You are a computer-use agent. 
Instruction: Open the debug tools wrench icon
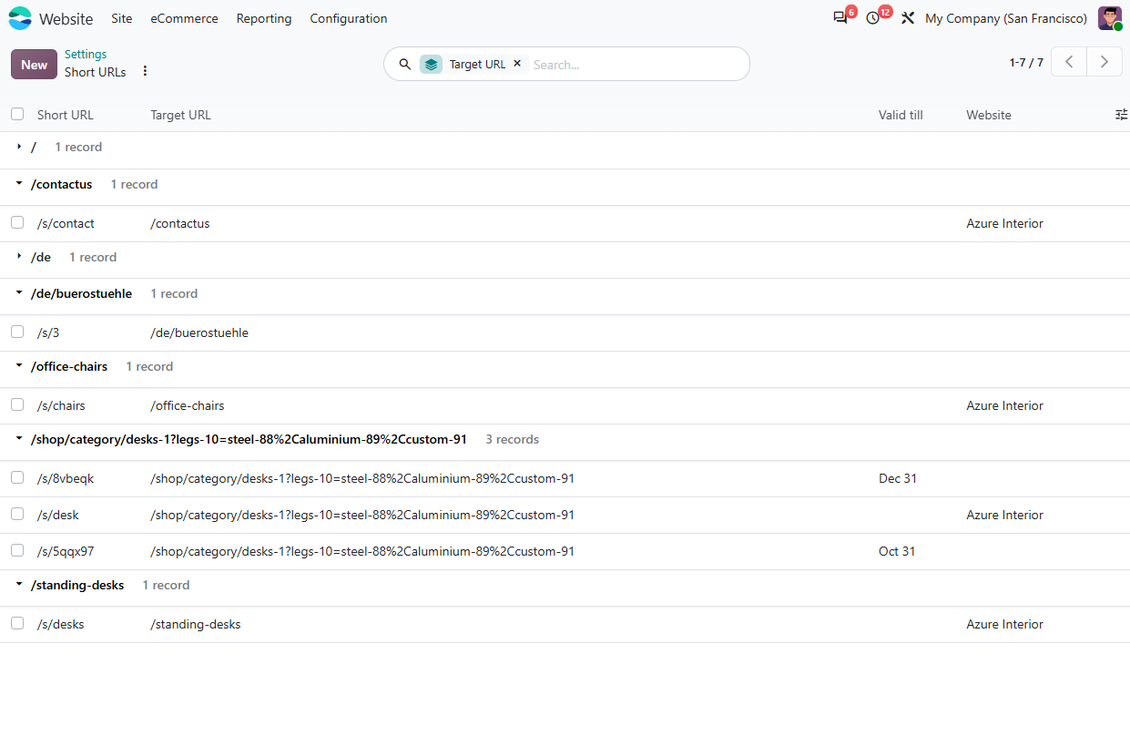[x=907, y=18]
